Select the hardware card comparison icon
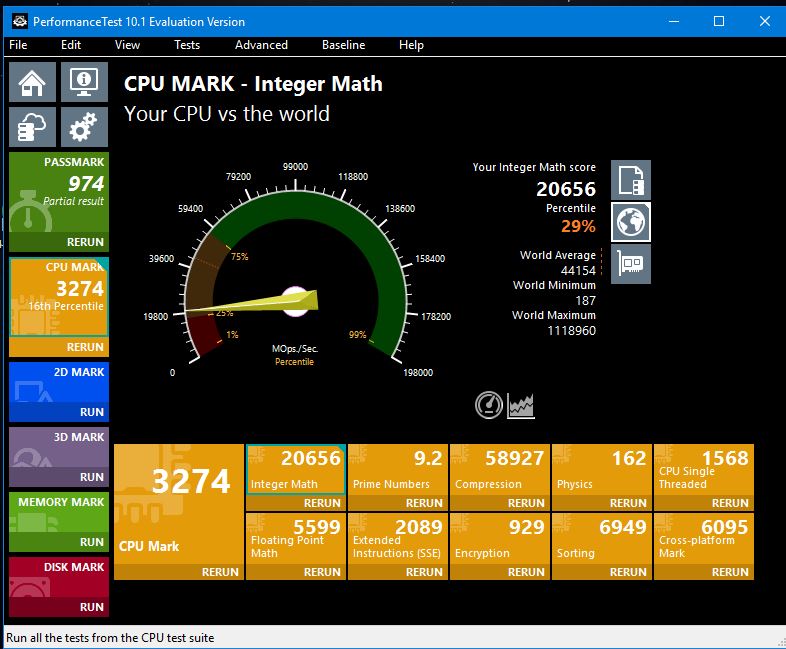The width and height of the screenshot is (786, 649). (x=631, y=264)
